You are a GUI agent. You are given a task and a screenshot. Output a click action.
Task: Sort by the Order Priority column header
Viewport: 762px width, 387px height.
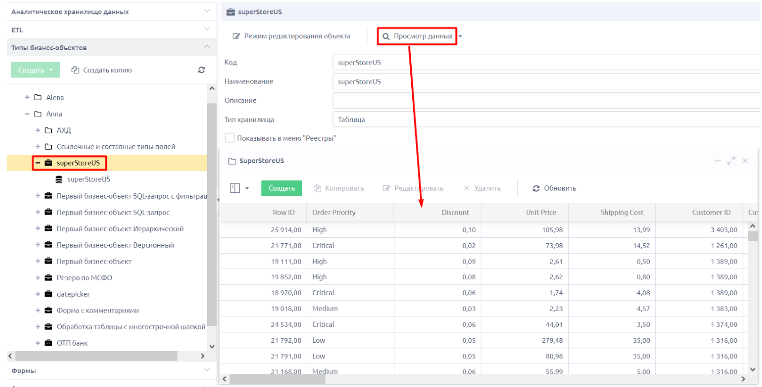coord(350,212)
